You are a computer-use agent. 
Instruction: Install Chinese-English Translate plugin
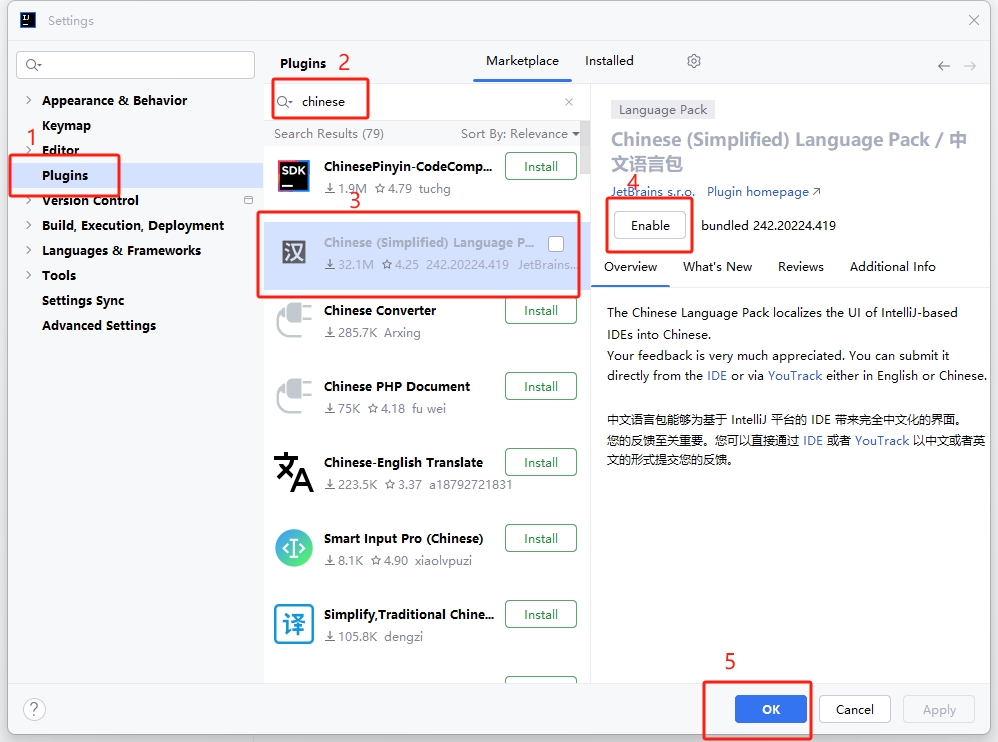[x=541, y=463]
